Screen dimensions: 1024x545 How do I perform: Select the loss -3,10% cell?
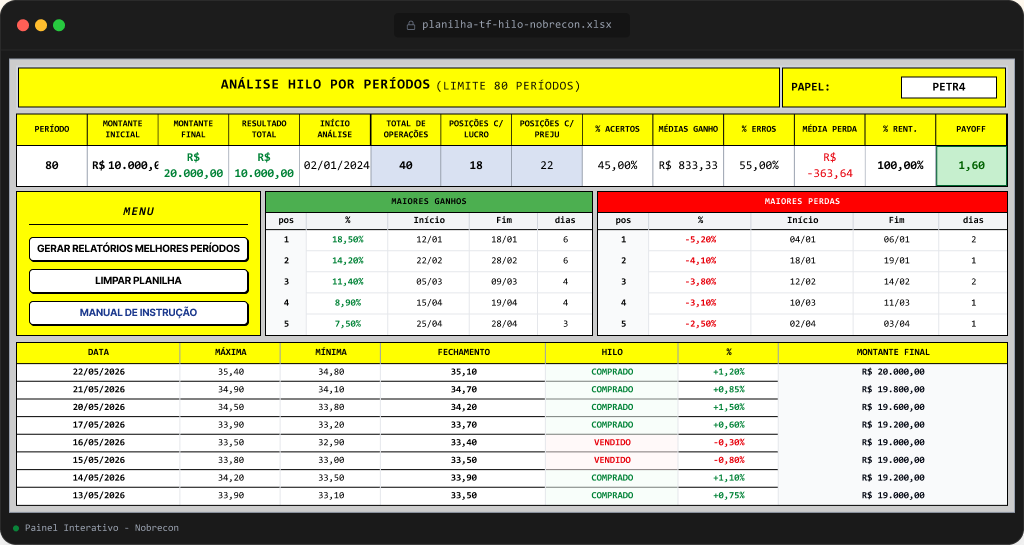click(700, 303)
